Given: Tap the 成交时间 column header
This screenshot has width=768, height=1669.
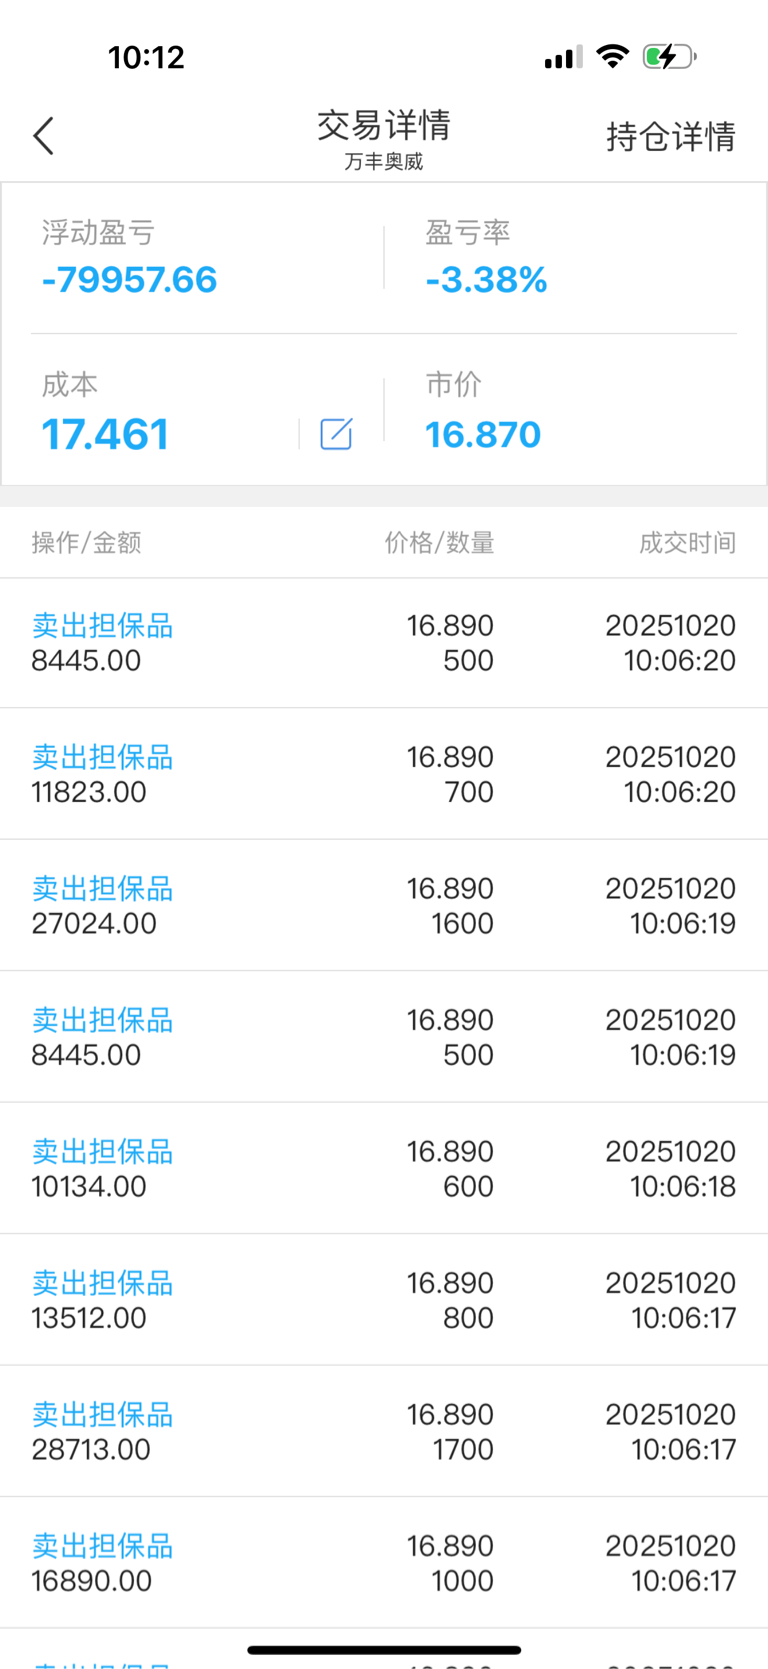Looking at the screenshot, I should click(687, 542).
